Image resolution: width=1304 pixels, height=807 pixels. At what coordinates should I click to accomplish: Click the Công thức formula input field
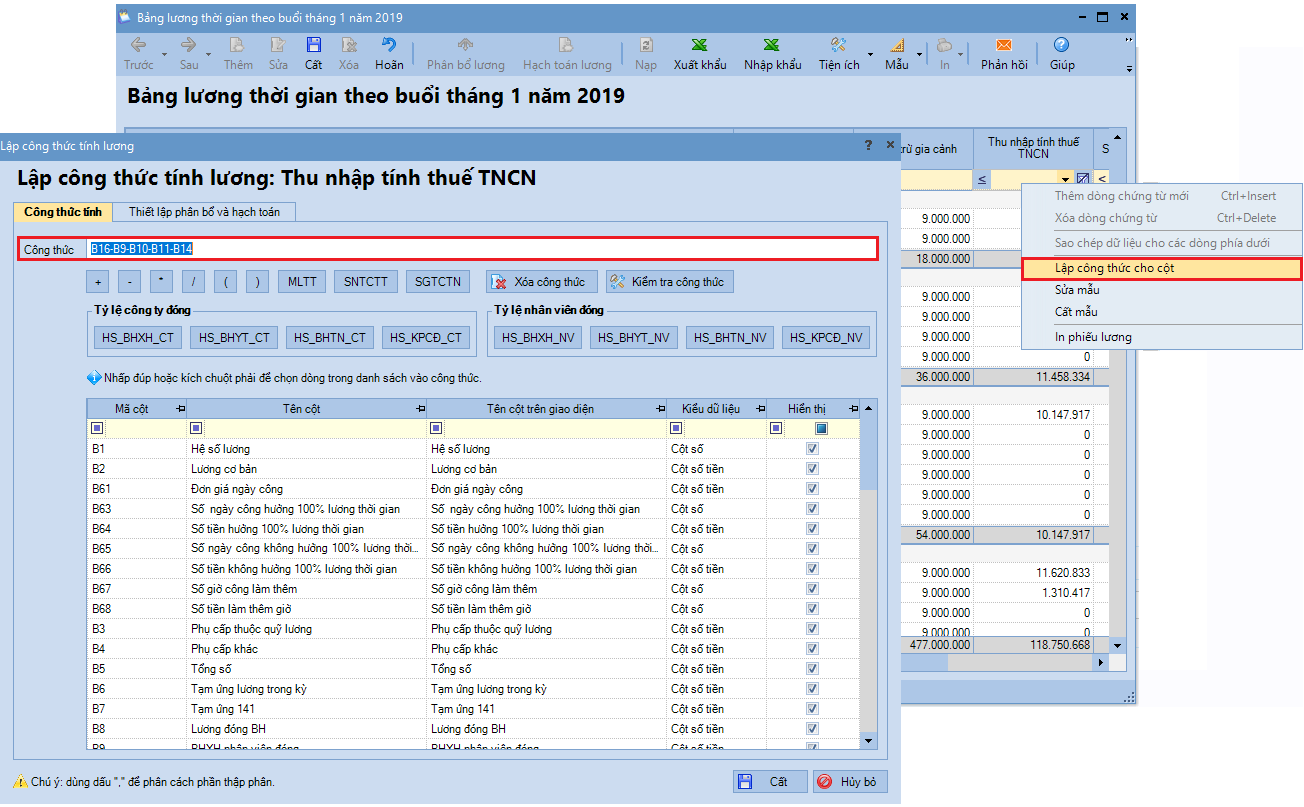(x=530, y=249)
